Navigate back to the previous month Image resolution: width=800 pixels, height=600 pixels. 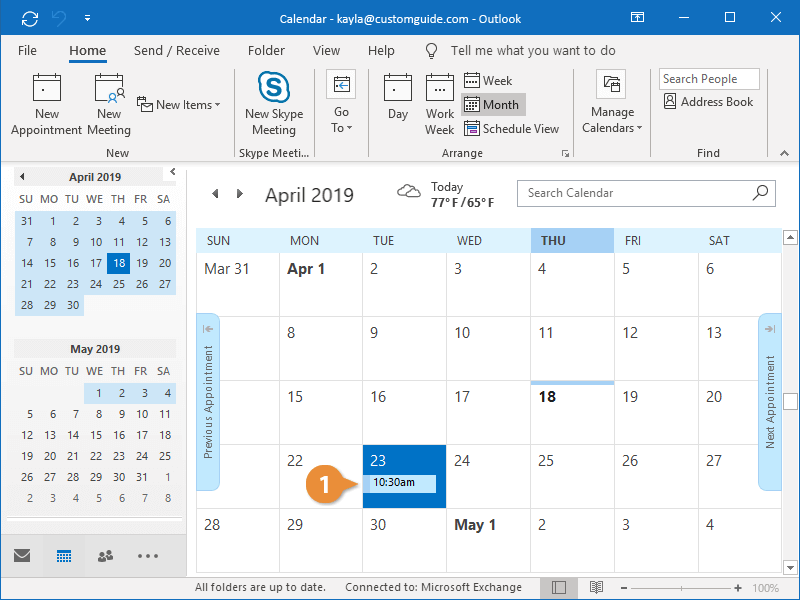click(215, 194)
